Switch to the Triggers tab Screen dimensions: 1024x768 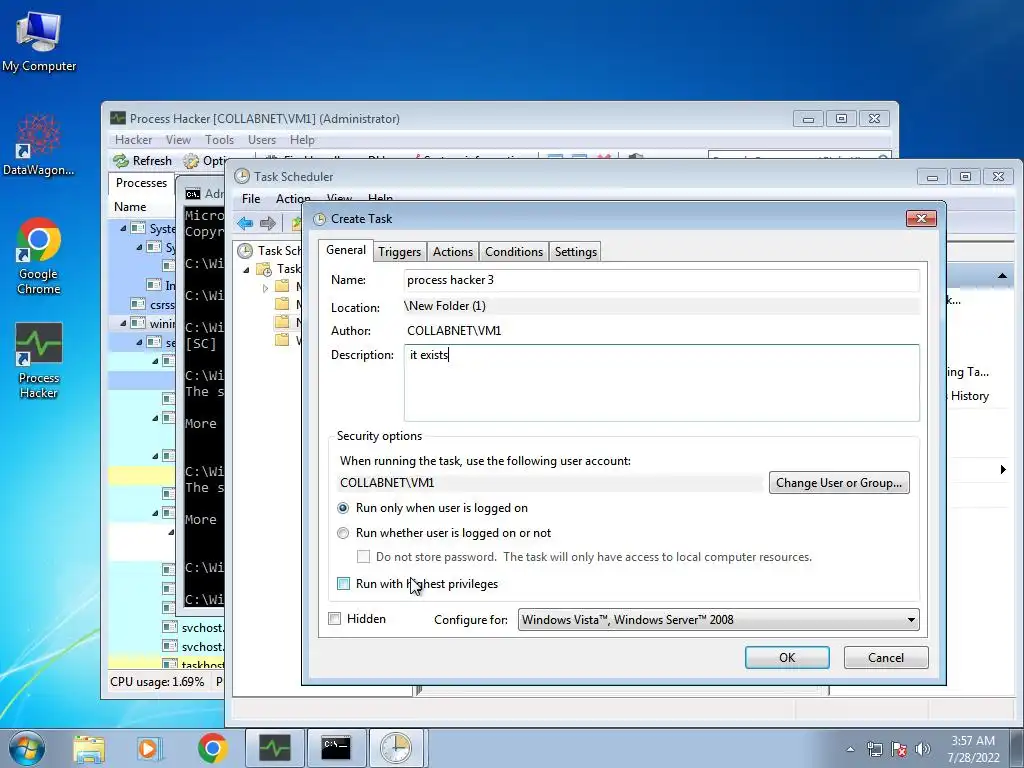click(399, 252)
